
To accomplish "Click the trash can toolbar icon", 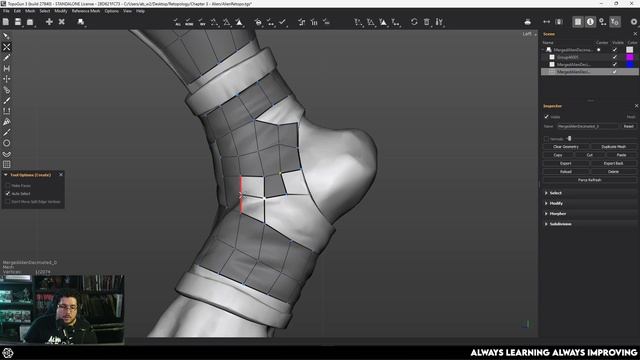I will click(427, 22).
